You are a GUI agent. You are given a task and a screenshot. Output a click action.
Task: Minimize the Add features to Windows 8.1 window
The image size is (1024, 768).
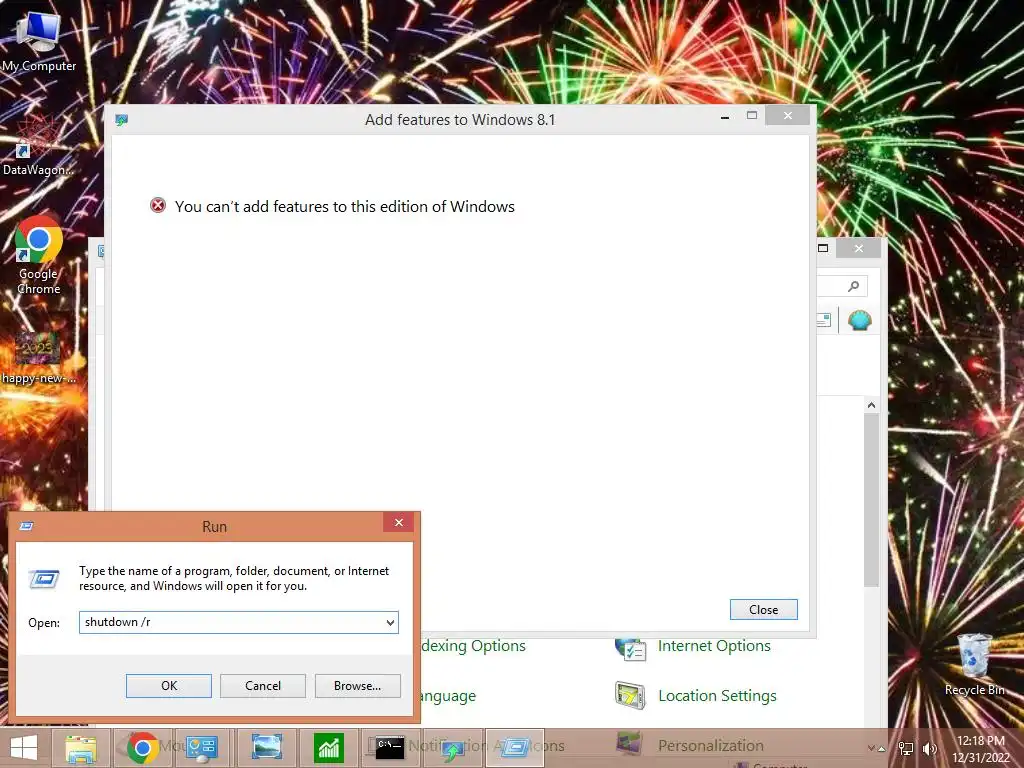[725, 117]
